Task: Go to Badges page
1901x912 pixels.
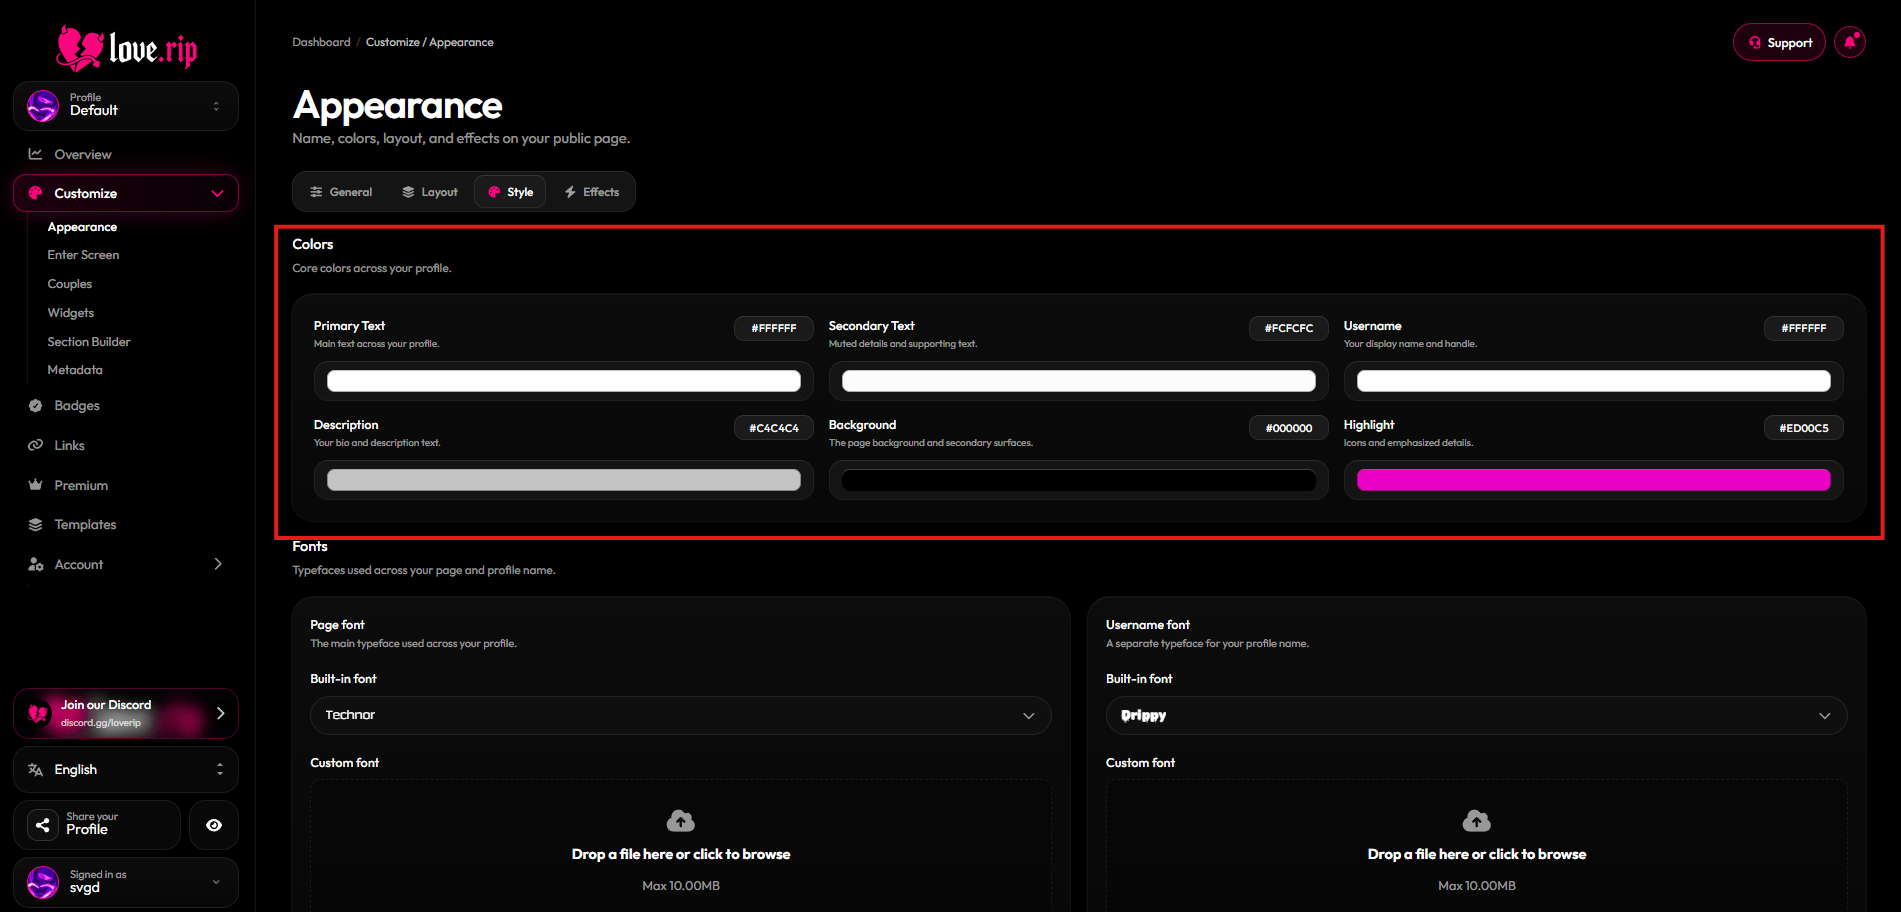Action: [x=77, y=405]
